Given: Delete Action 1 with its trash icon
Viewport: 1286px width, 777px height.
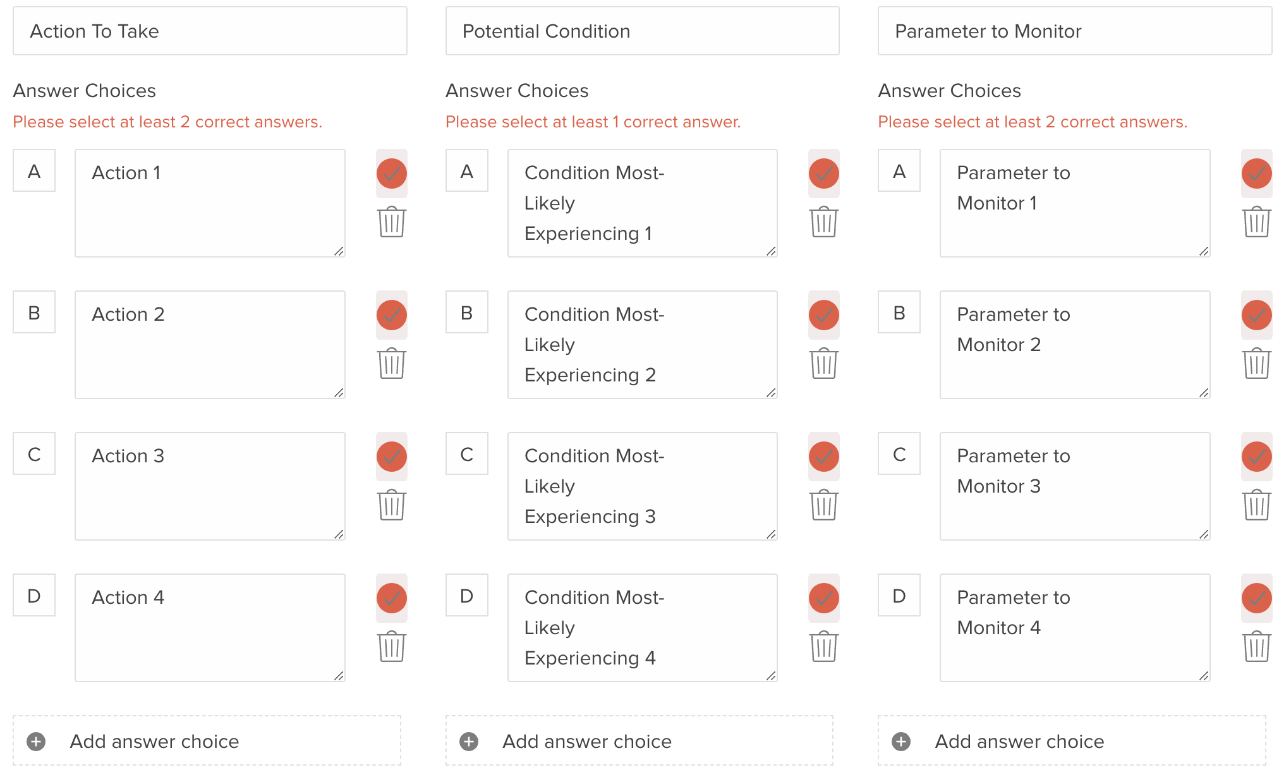Looking at the screenshot, I should (392, 221).
